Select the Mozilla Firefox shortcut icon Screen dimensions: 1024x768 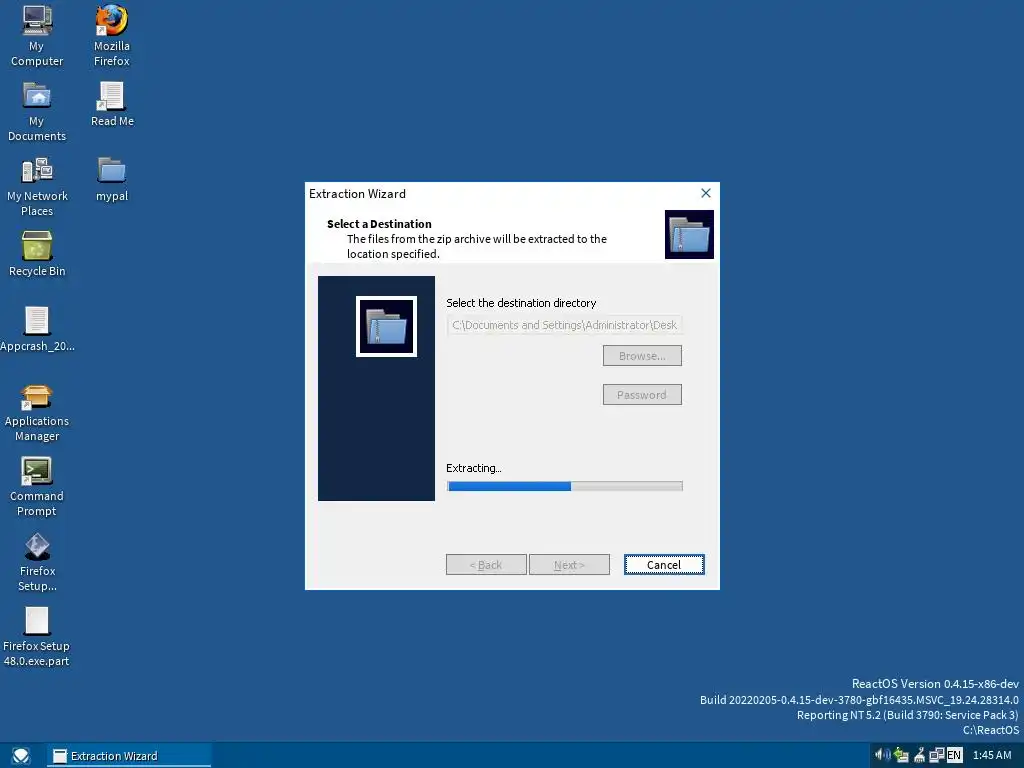pyautogui.click(x=112, y=36)
